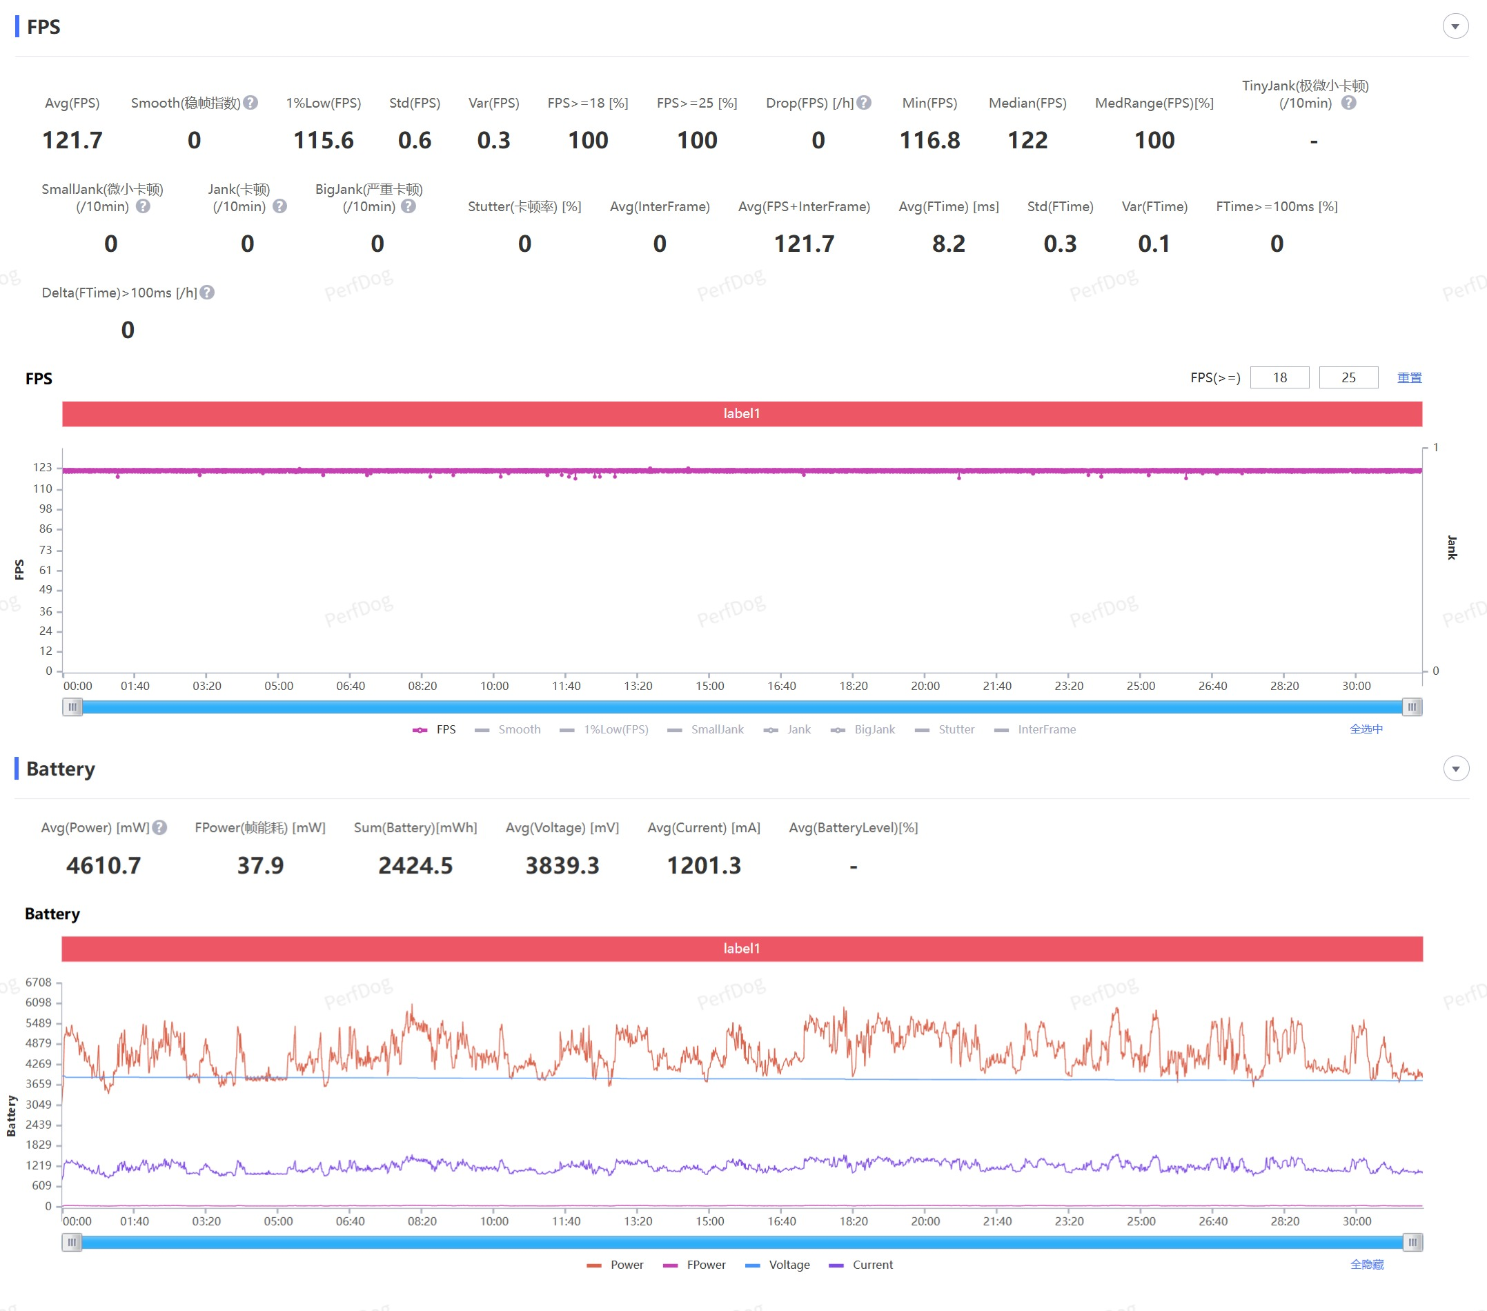Viewport: 1487px width, 1311px height.
Task: Click help icon next to Smooth index
Action: 251,103
